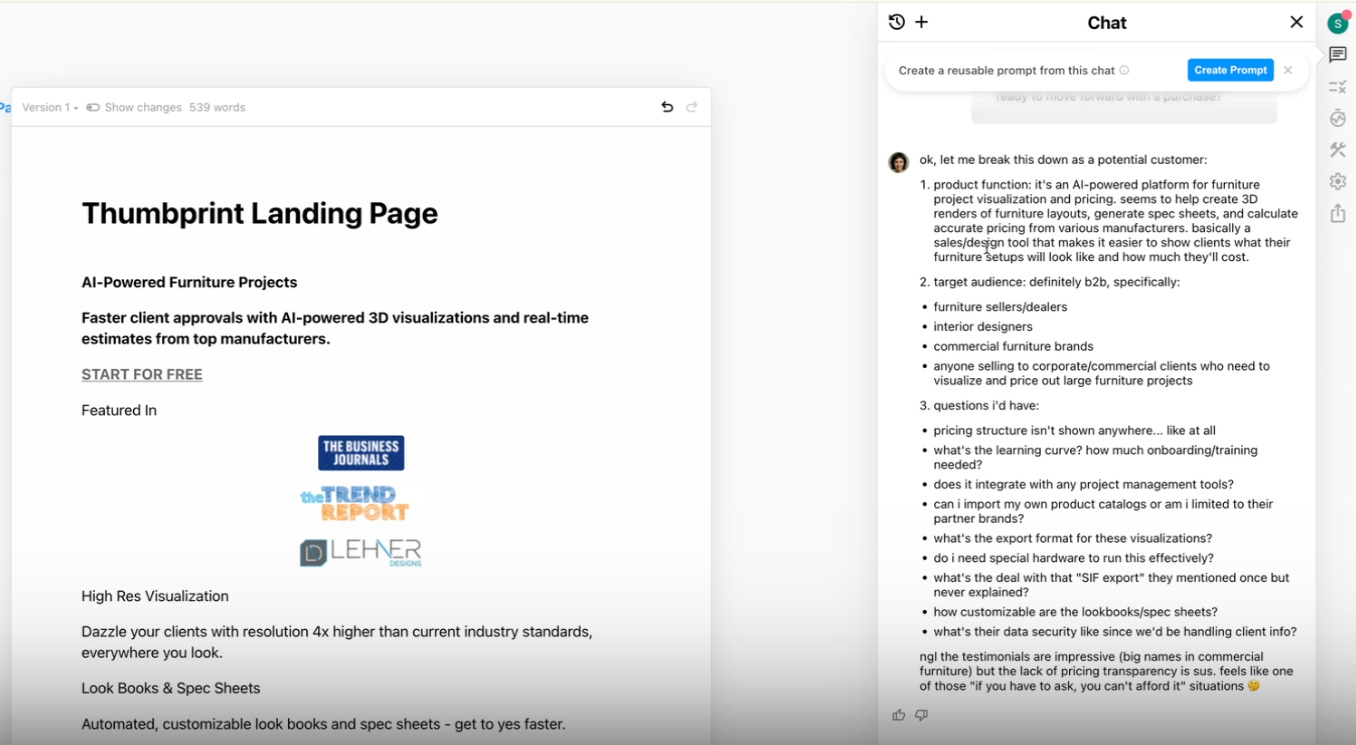Thumbs up the chat response
Image resolution: width=1356 pixels, height=745 pixels.
(898, 715)
